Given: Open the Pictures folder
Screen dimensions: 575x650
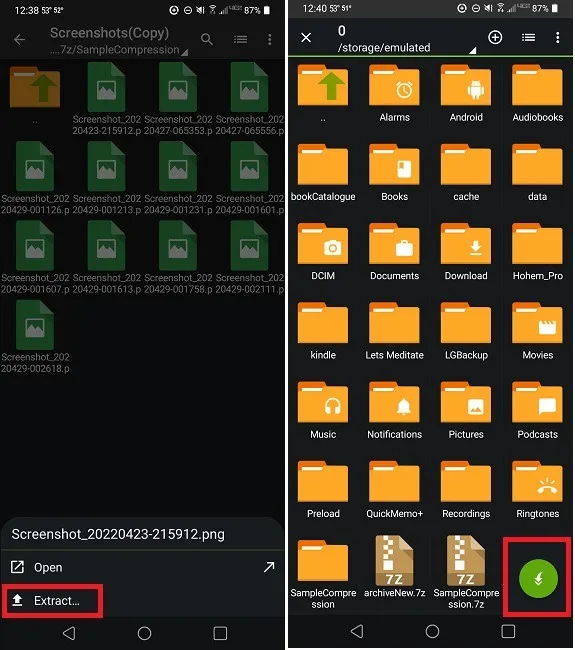Looking at the screenshot, I should (x=466, y=411).
